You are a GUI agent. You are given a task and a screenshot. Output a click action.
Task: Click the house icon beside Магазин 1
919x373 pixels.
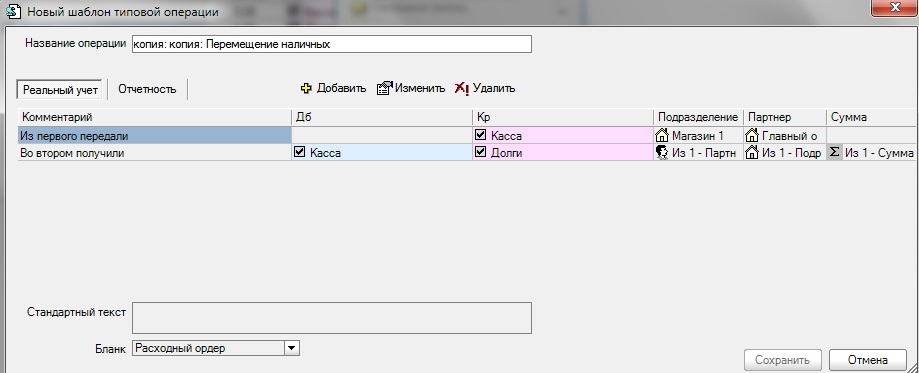(662, 135)
